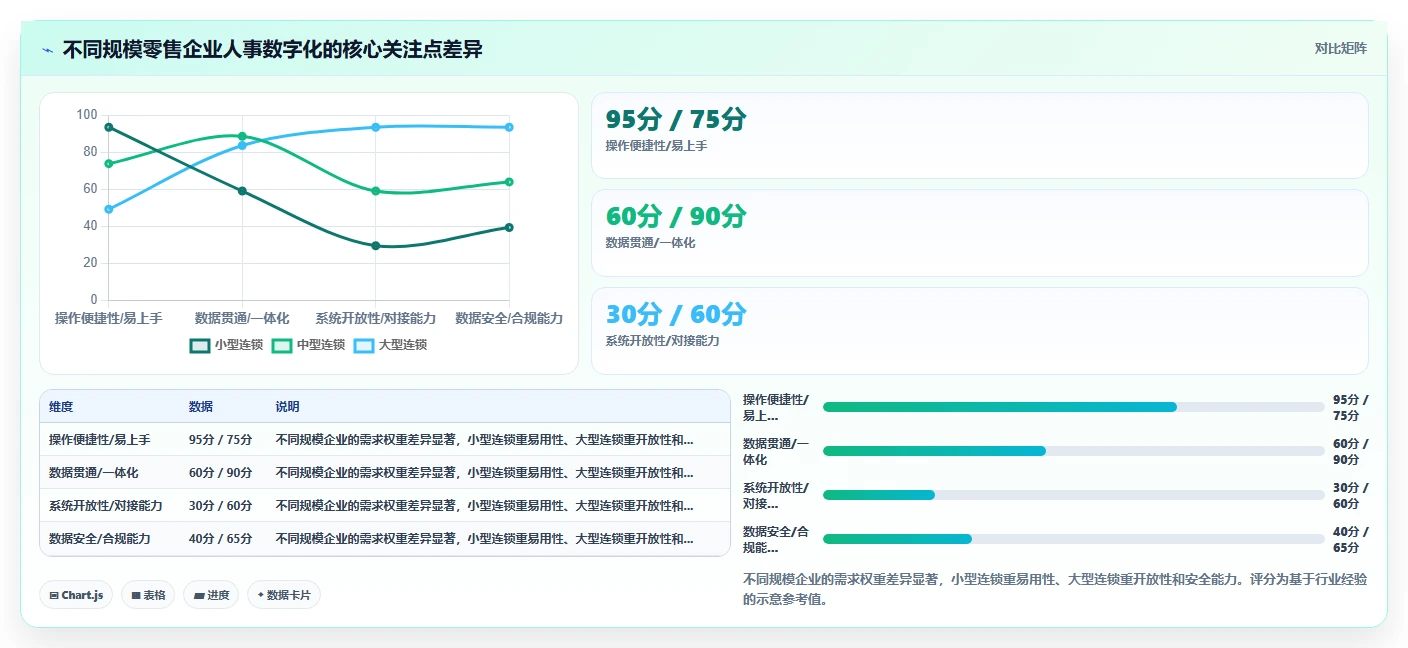Click the 30分 / 60分 data card
Image resolution: width=1408 pixels, height=648 pixels.
click(979, 330)
